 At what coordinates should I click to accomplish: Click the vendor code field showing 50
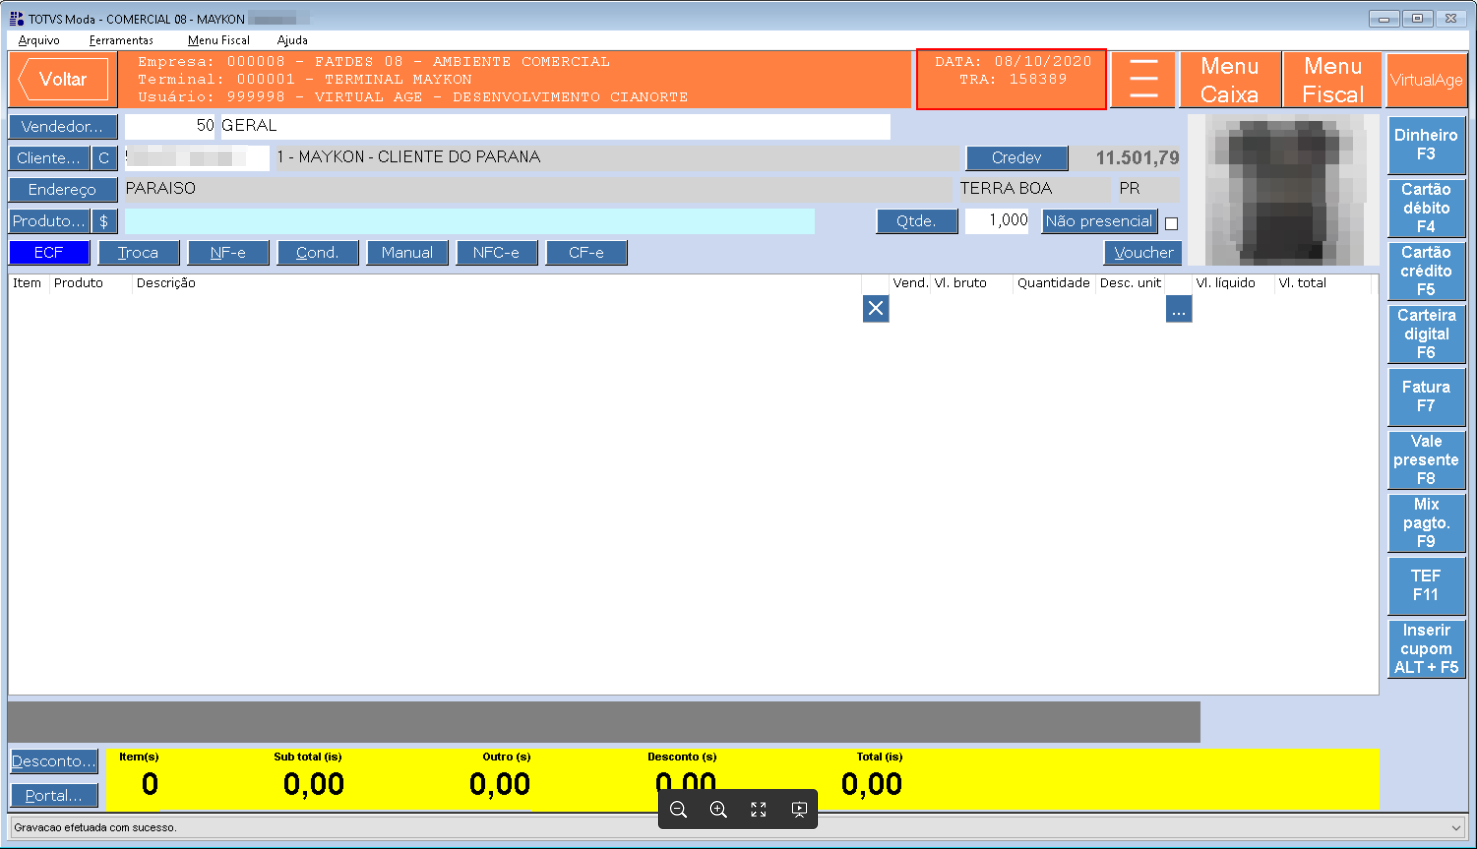click(x=170, y=126)
